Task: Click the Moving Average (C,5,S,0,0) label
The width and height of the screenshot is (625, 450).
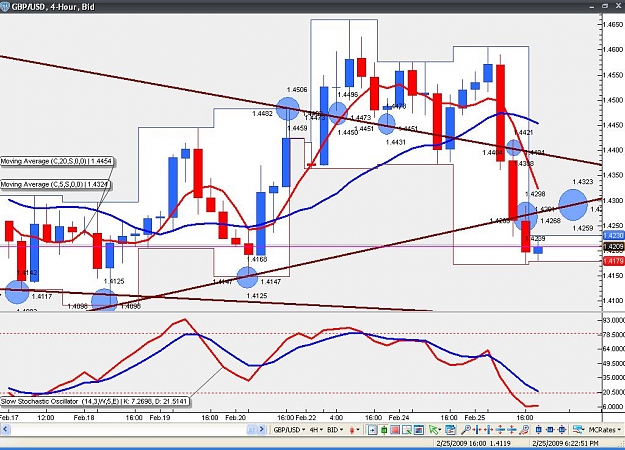Action: 55,185
